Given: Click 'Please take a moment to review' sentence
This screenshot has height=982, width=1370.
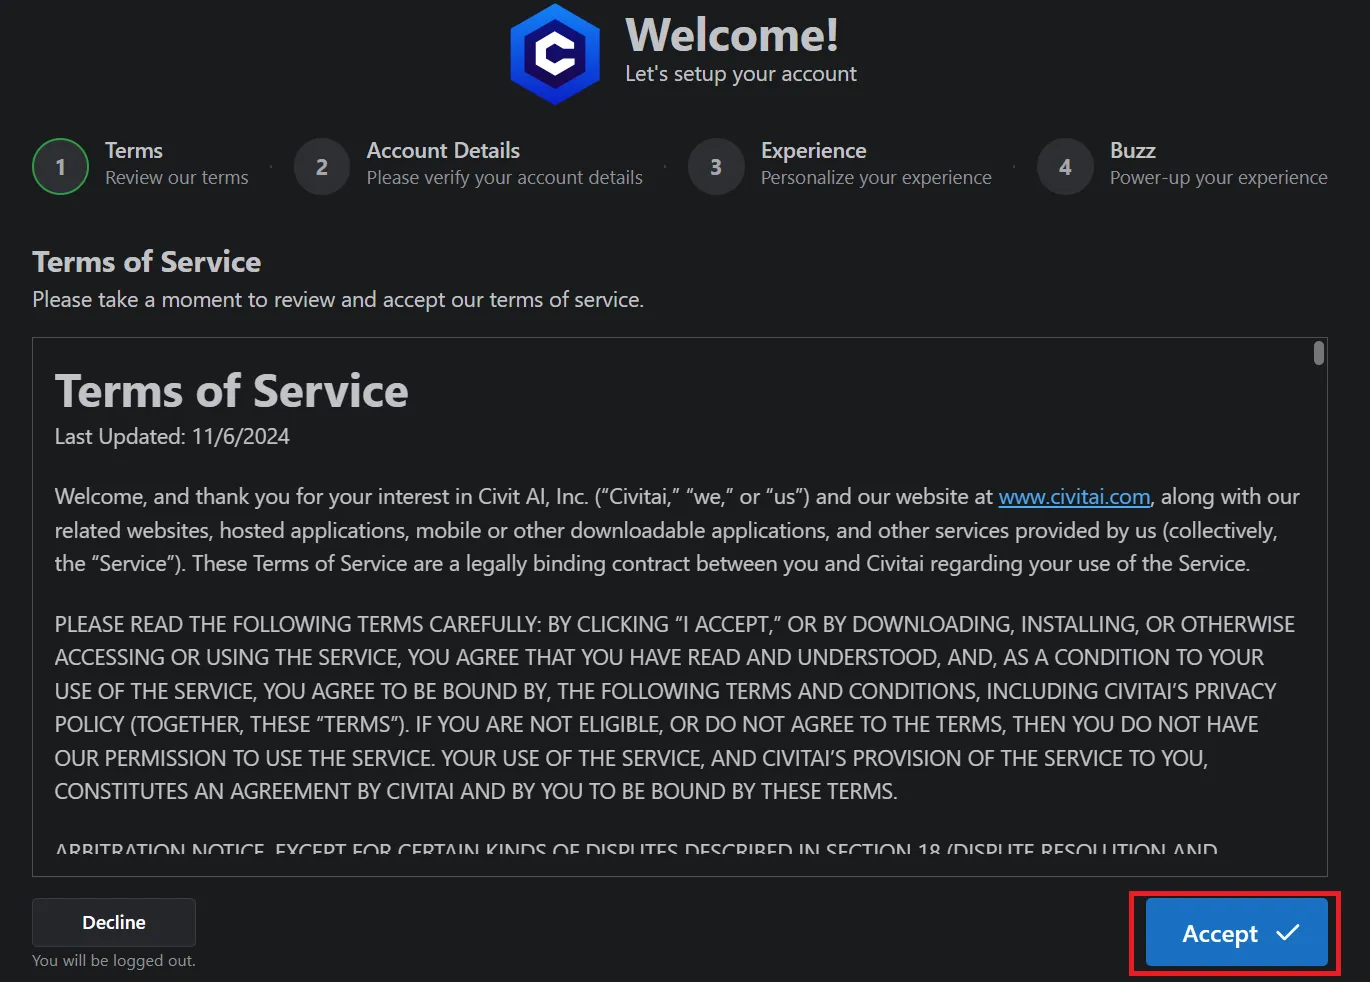Looking at the screenshot, I should pyautogui.click(x=338, y=300).
